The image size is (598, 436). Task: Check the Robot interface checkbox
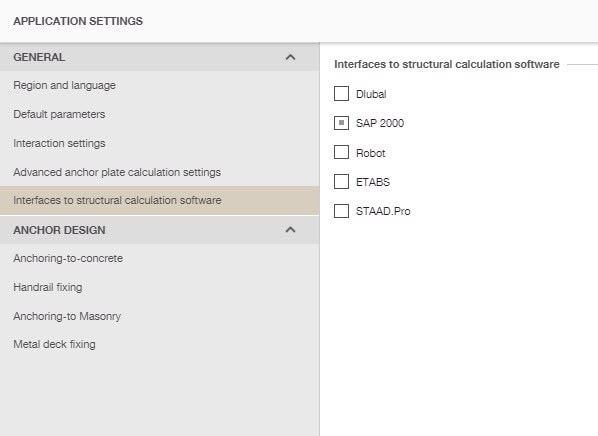click(x=341, y=152)
